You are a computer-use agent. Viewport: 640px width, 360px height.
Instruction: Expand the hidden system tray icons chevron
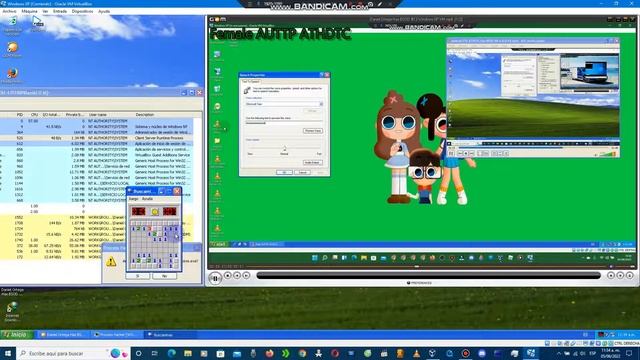(x=559, y=353)
